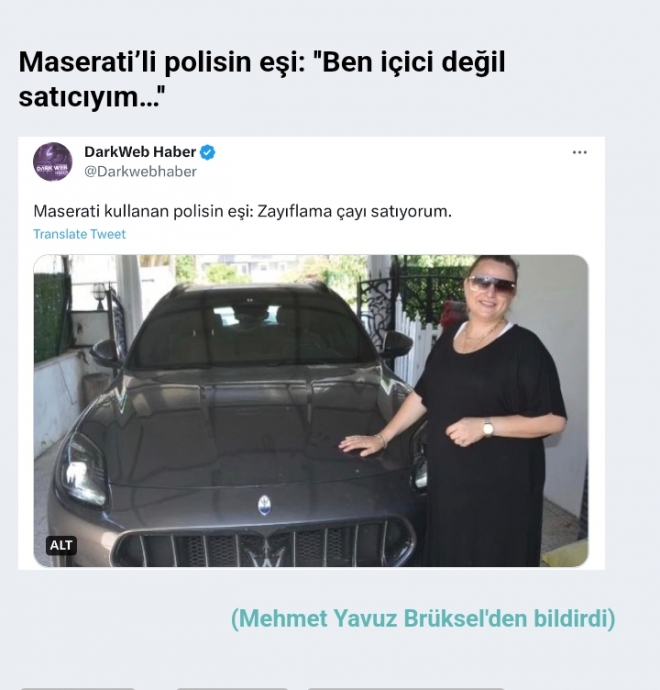
Task: Click the tweet text about Zayıflama çayı
Action: pyautogui.click(x=242, y=212)
